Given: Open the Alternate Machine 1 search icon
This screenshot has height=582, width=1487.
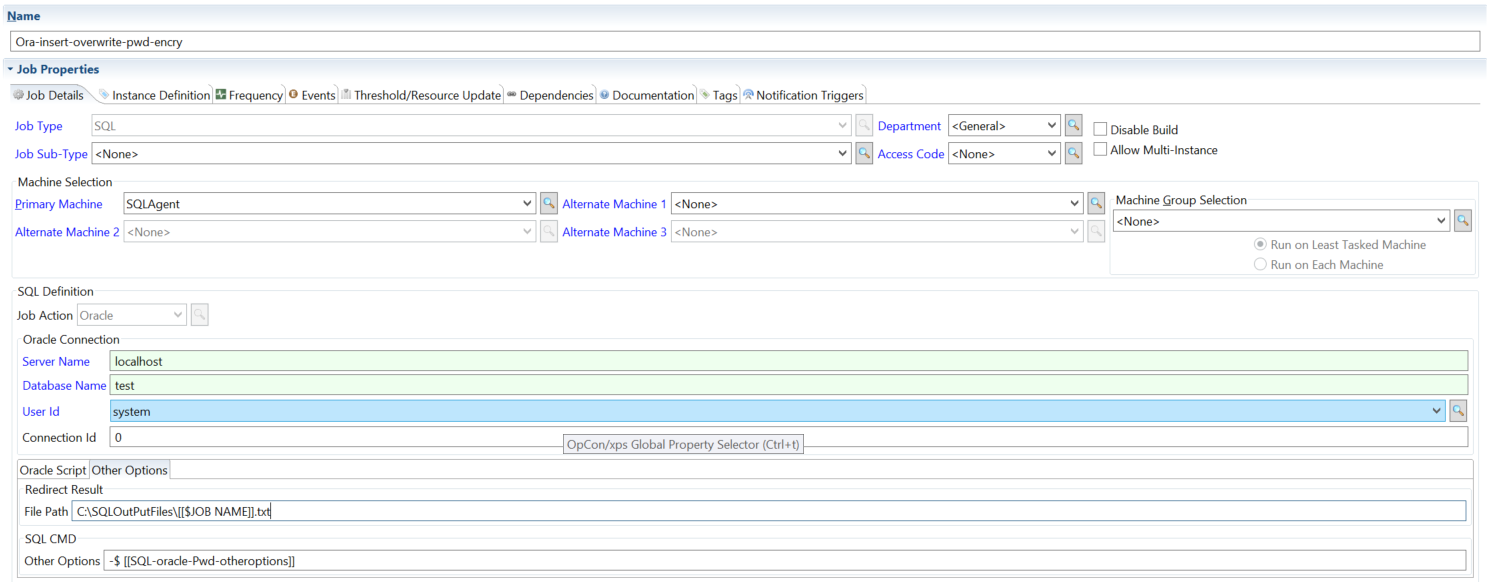Looking at the screenshot, I should tap(1096, 204).
